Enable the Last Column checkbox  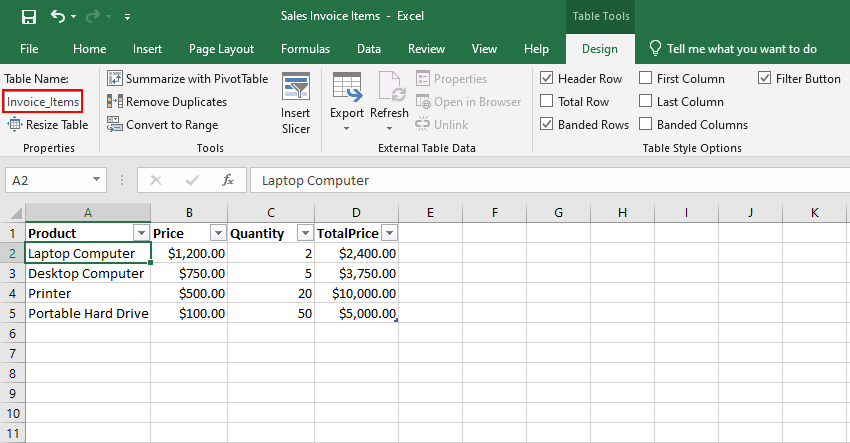pos(645,101)
